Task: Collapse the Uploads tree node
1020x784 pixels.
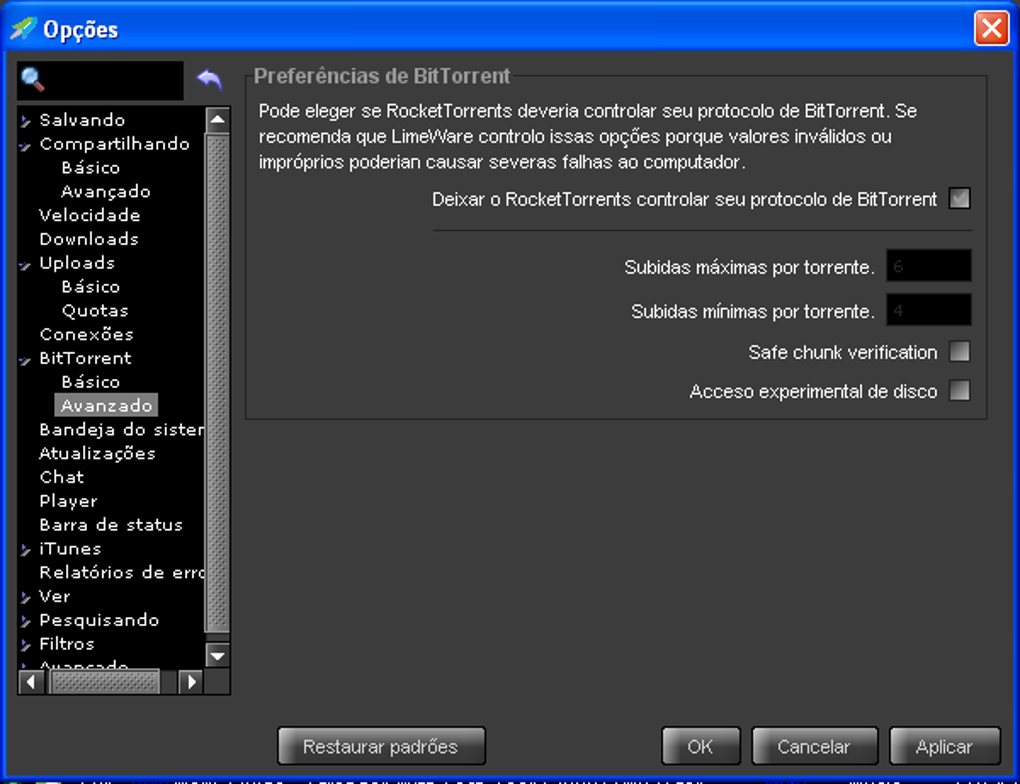Action: coord(25,264)
